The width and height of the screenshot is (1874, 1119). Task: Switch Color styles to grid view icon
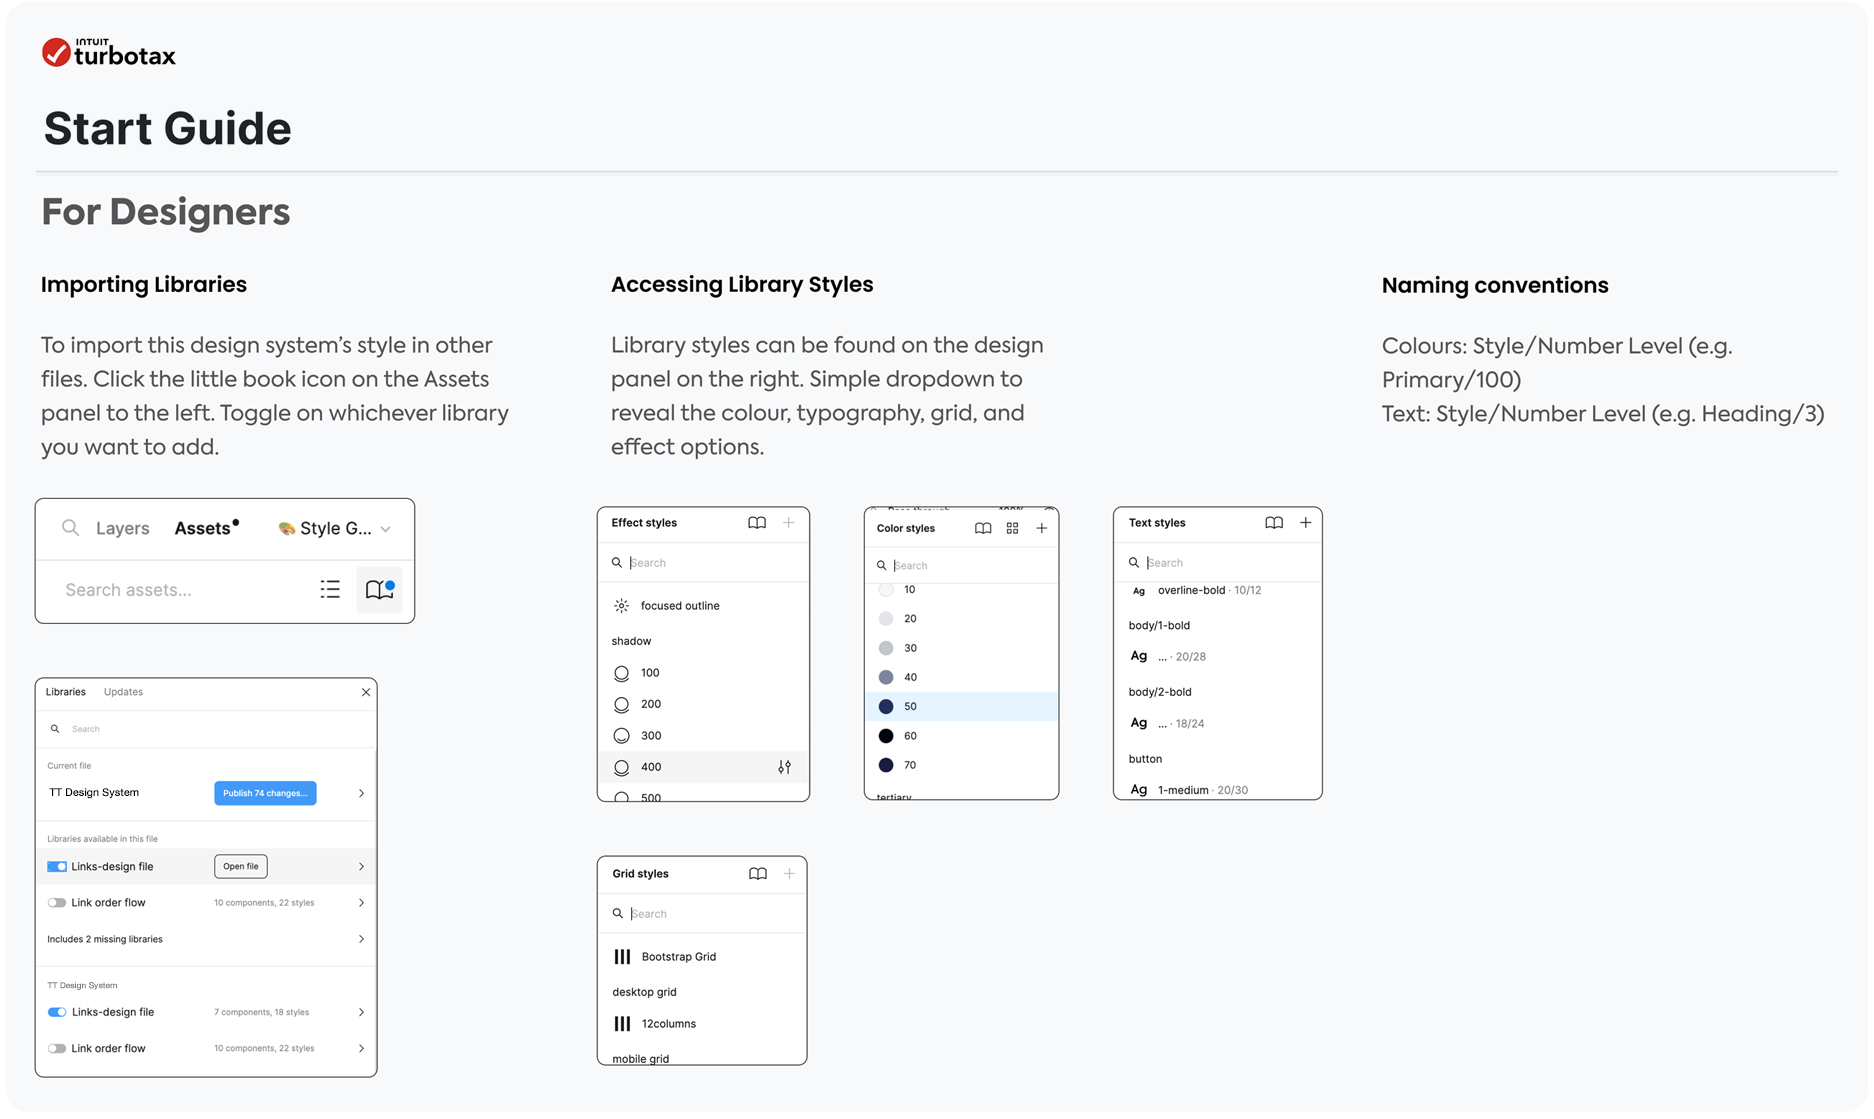[x=1012, y=528]
